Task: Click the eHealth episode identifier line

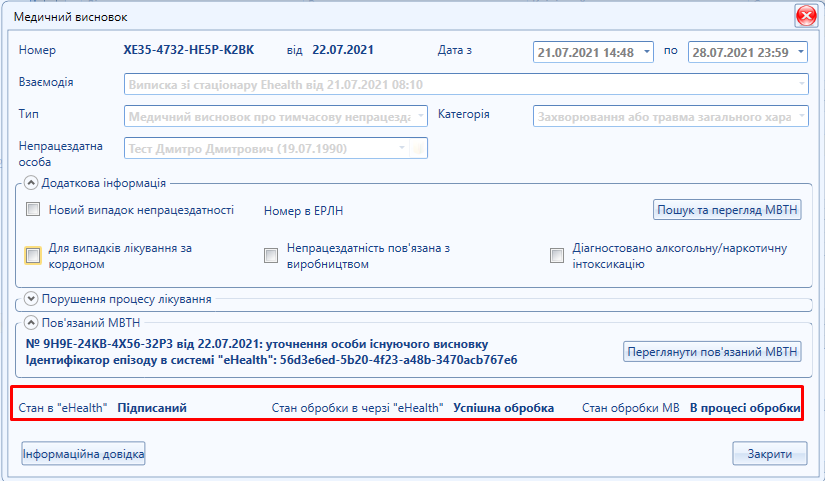Action: (x=271, y=360)
